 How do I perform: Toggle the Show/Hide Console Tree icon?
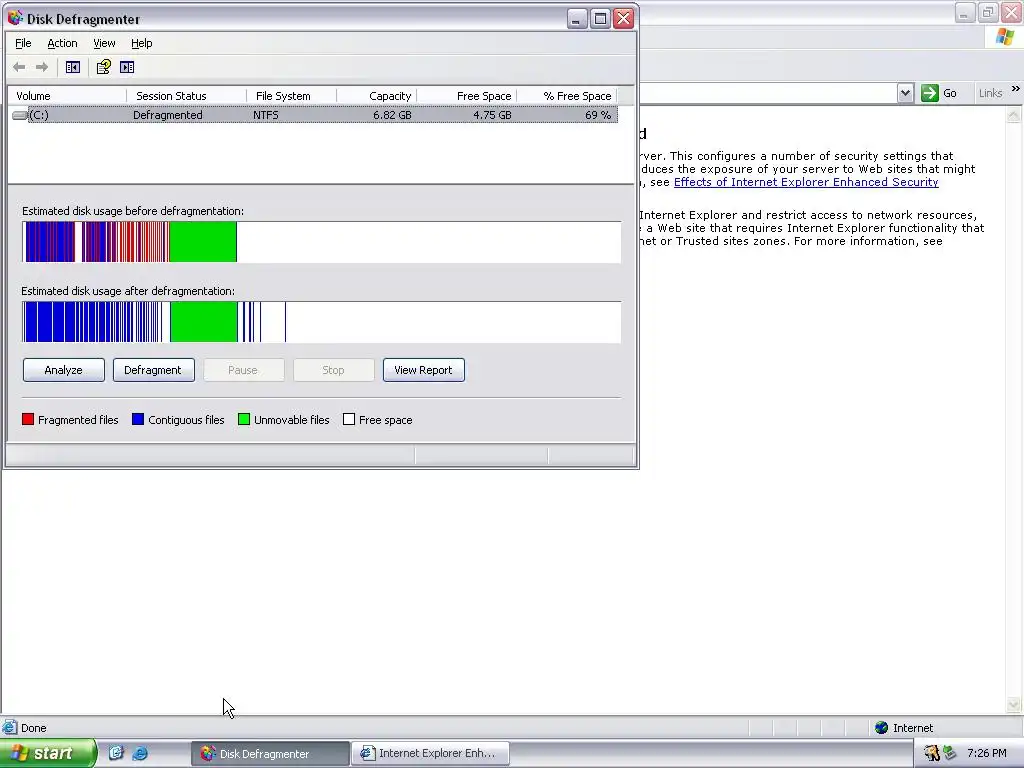point(72,67)
